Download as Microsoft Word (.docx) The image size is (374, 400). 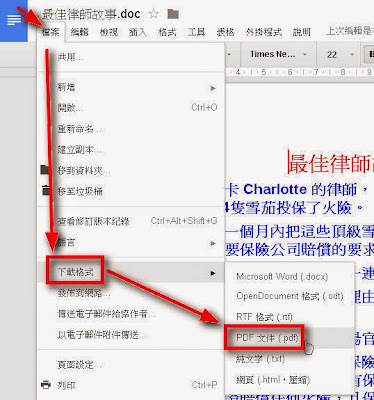point(289,277)
